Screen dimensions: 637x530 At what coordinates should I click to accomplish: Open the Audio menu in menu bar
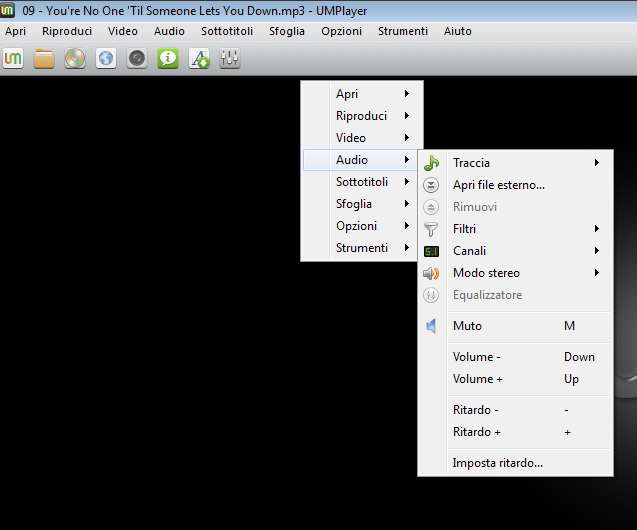[169, 31]
